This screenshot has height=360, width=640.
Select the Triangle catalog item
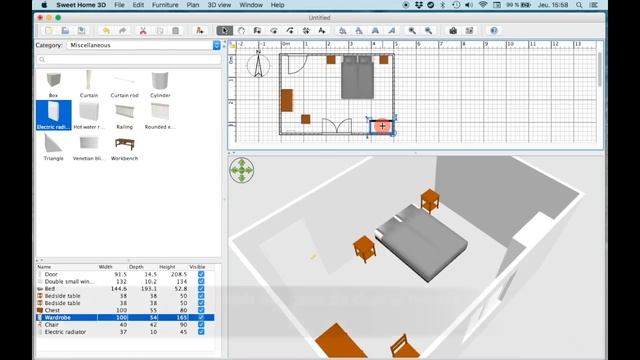(x=53, y=147)
